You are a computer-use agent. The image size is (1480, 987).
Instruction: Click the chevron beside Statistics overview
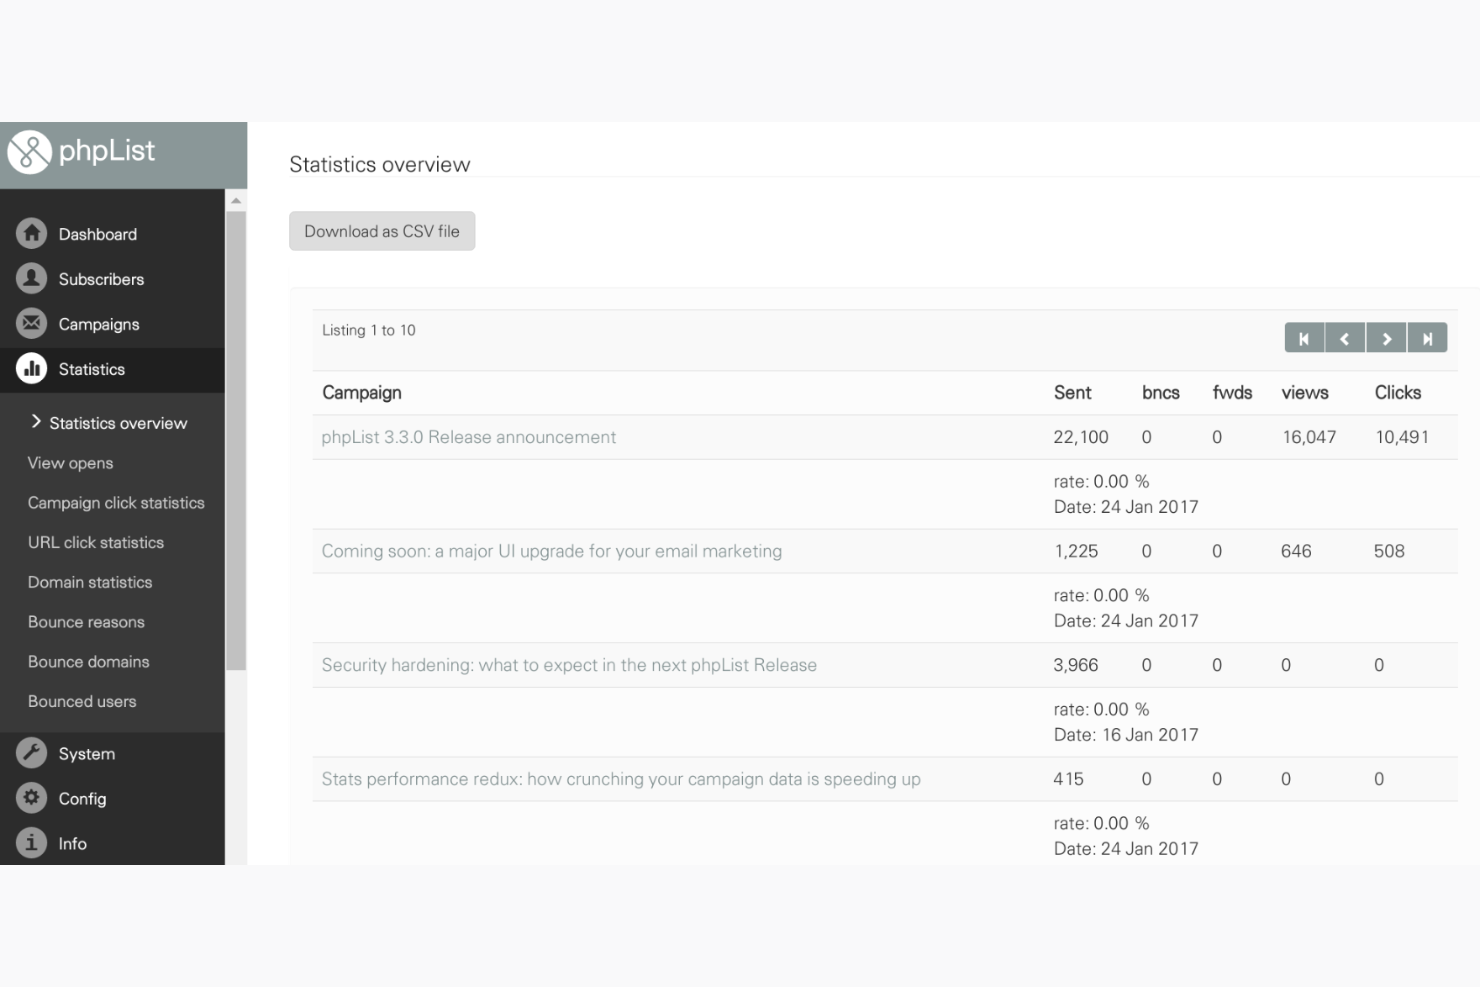point(36,422)
